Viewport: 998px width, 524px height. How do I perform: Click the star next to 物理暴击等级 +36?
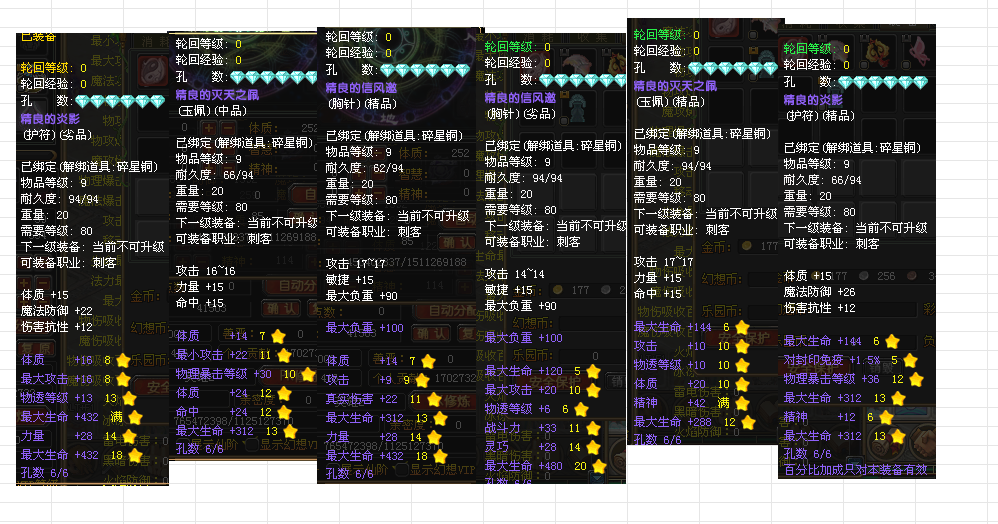(x=914, y=379)
